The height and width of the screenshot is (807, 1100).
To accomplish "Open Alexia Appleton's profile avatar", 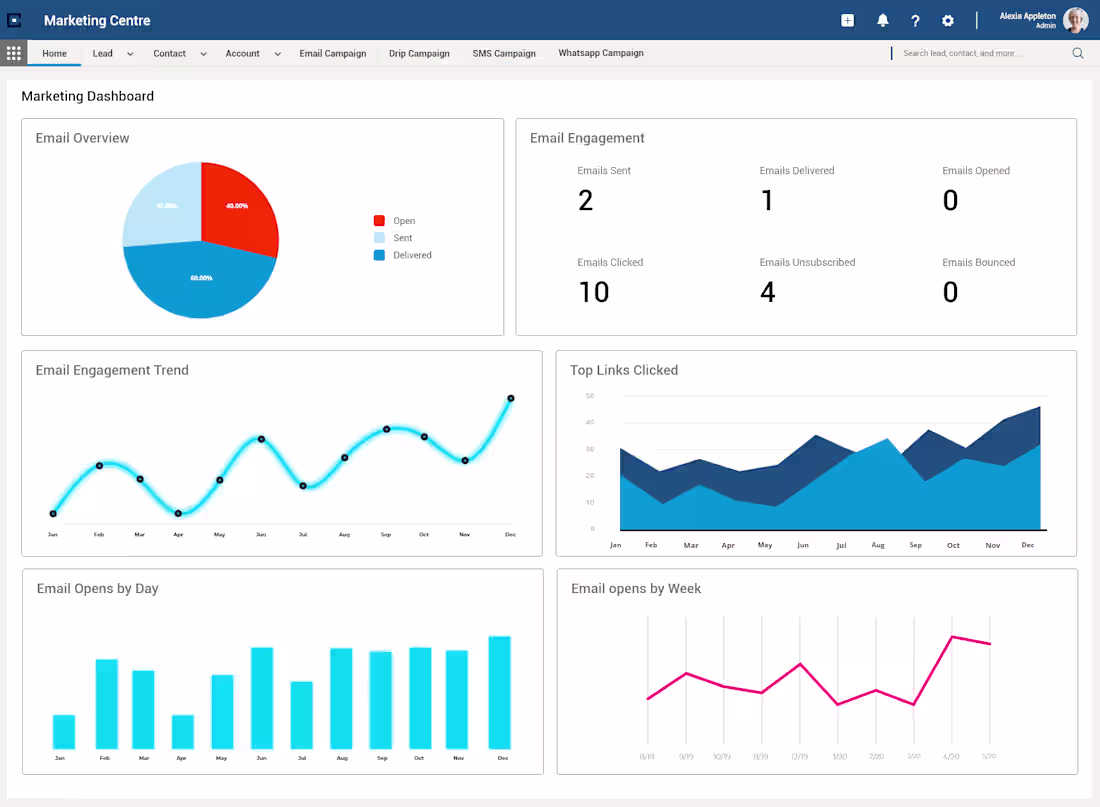I will point(1074,20).
